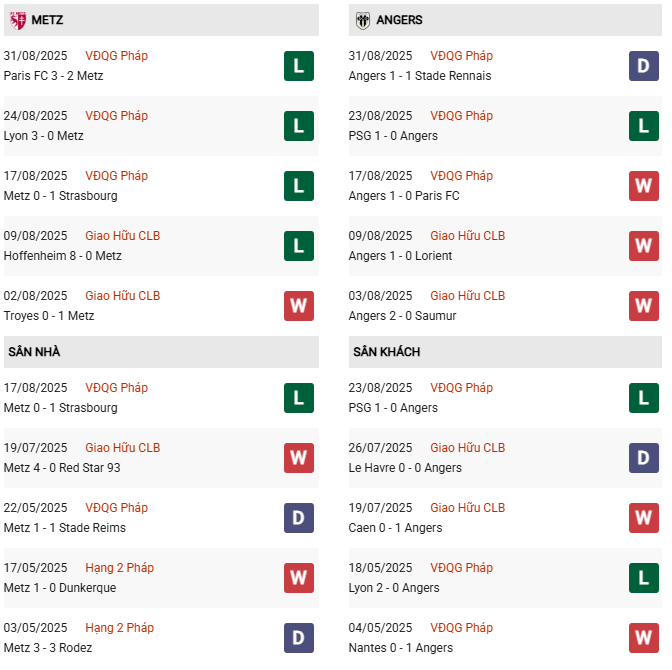
Task: Click the Angers club crest icon
Action: pos(361,20)
